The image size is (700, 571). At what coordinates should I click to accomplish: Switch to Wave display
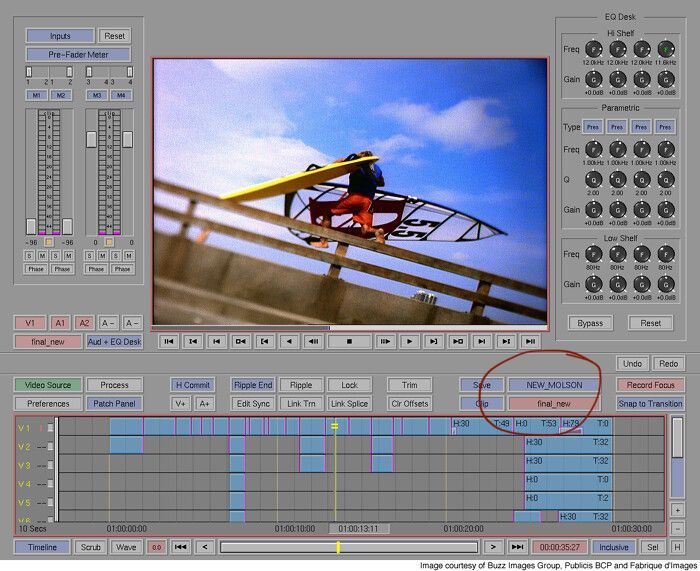[x=126, y=547]
